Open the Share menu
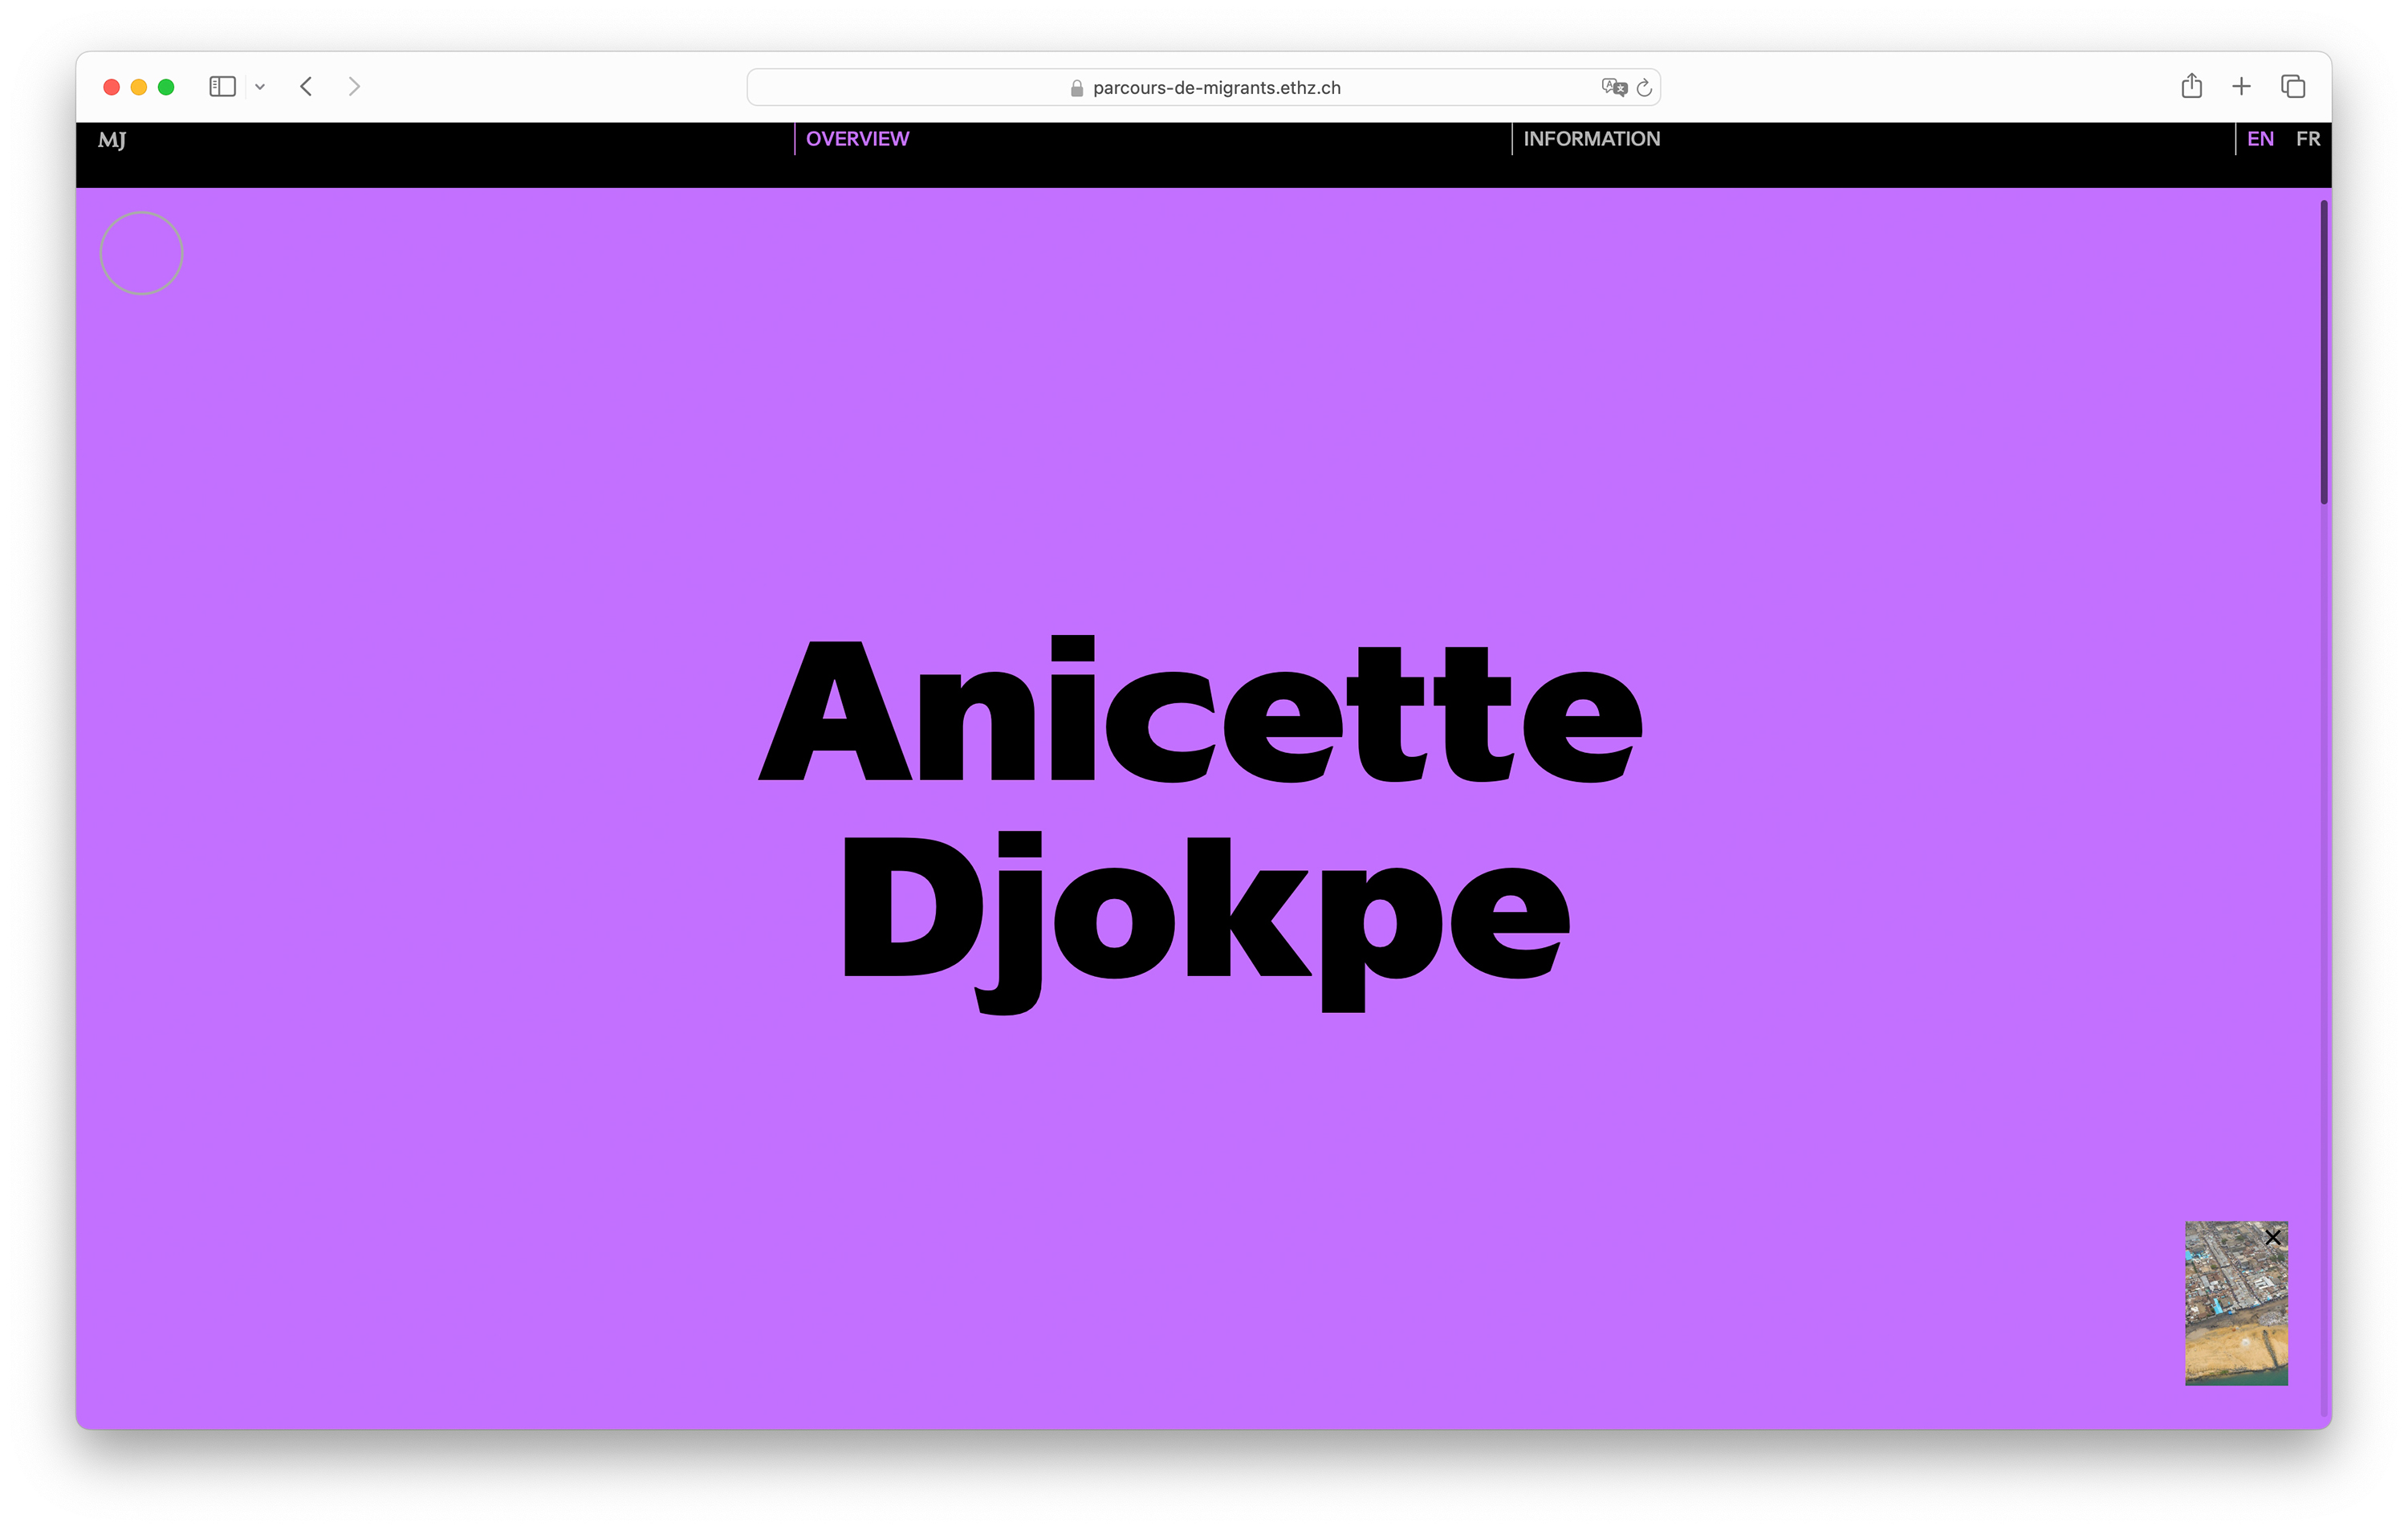Screen dimensions: 2408x1530 tap(2191, 86)
